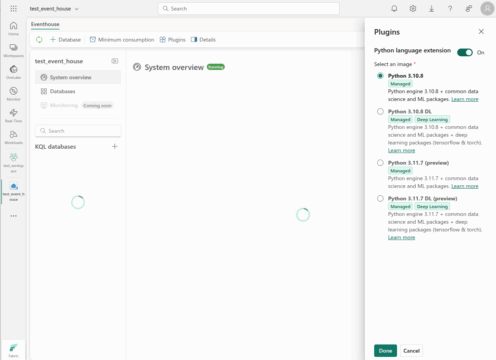Toggle the Python language extension switch

[x=465, y=52]
